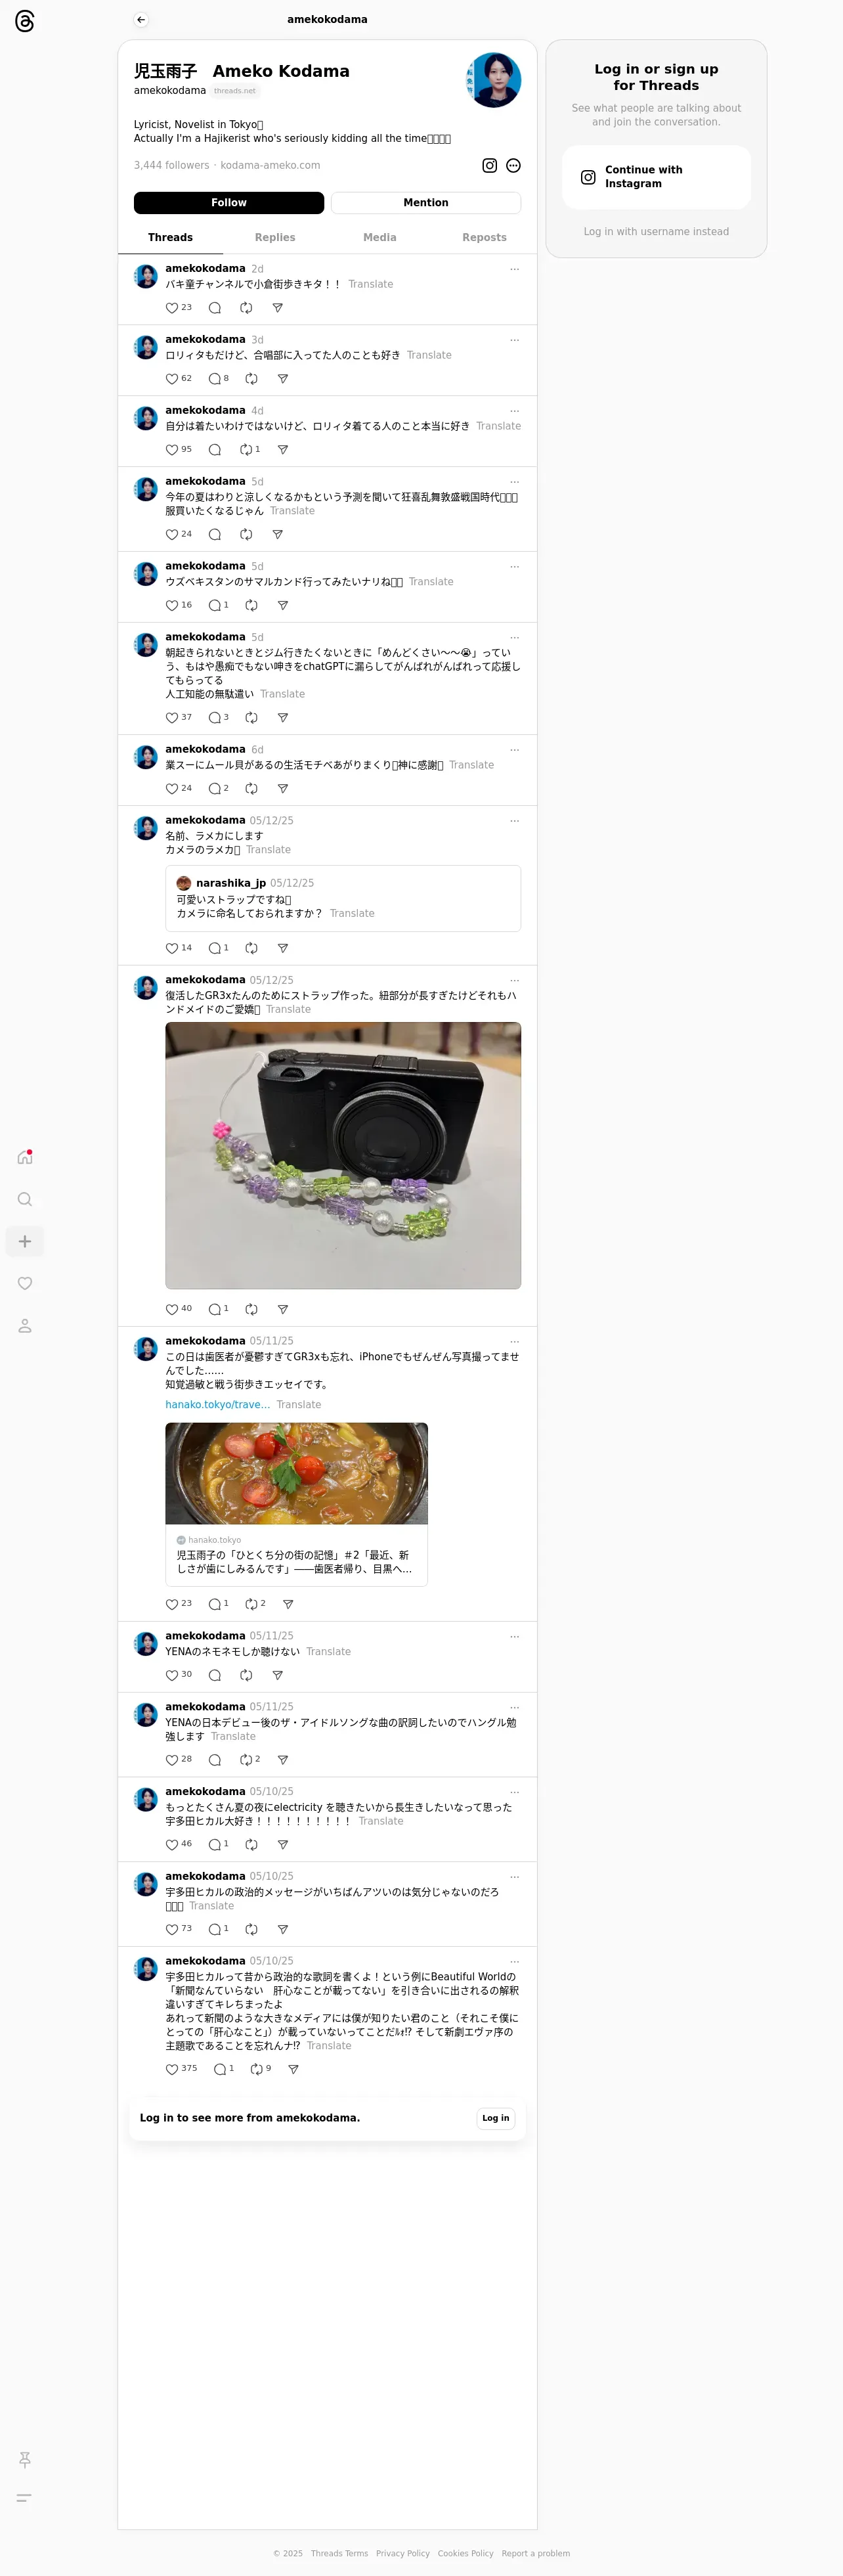Screen dimensions: 843x2576
Task: Repost the YENA Hangul study post
Action: (x=246, y=1759)
